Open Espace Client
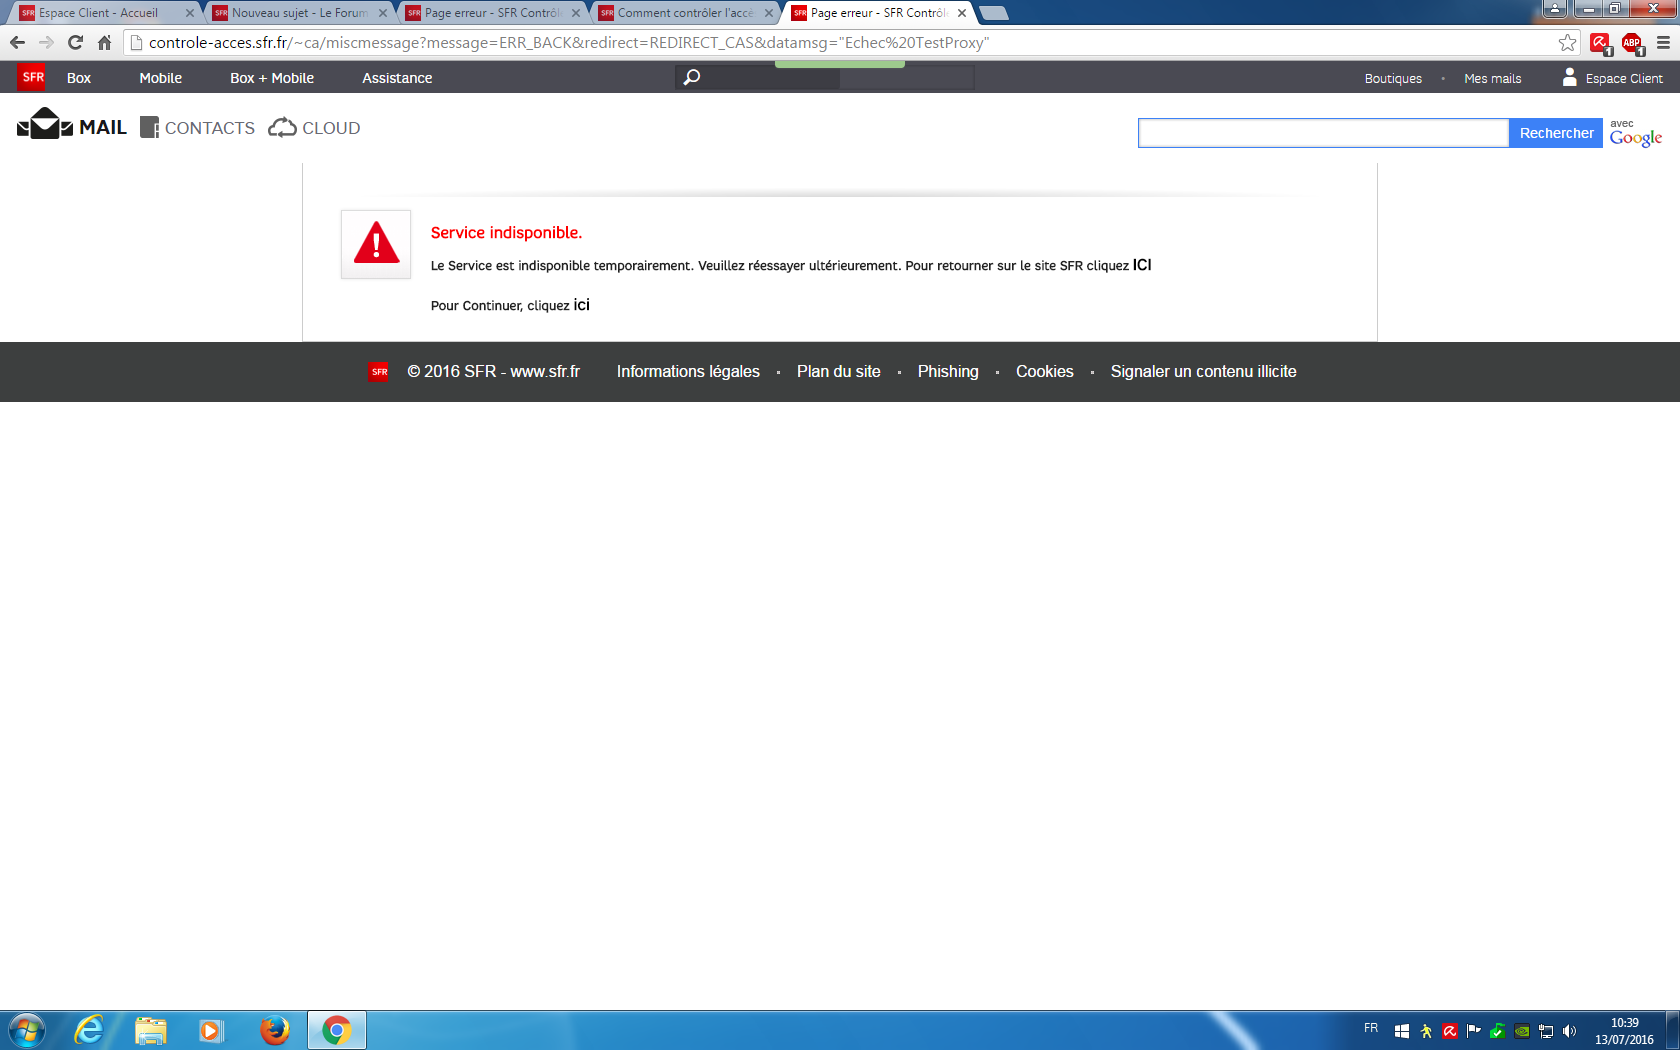Viewport: 1680px width, 1050px height. (1613, 78)
